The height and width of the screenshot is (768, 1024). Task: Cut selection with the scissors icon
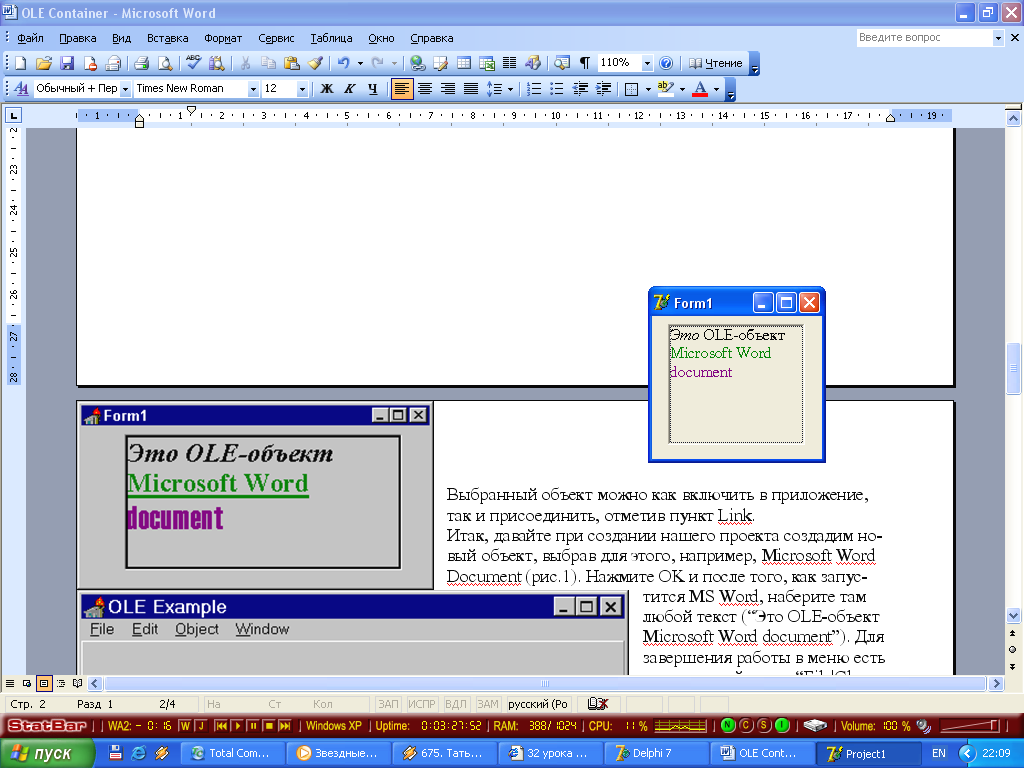(x=245, y=63)
